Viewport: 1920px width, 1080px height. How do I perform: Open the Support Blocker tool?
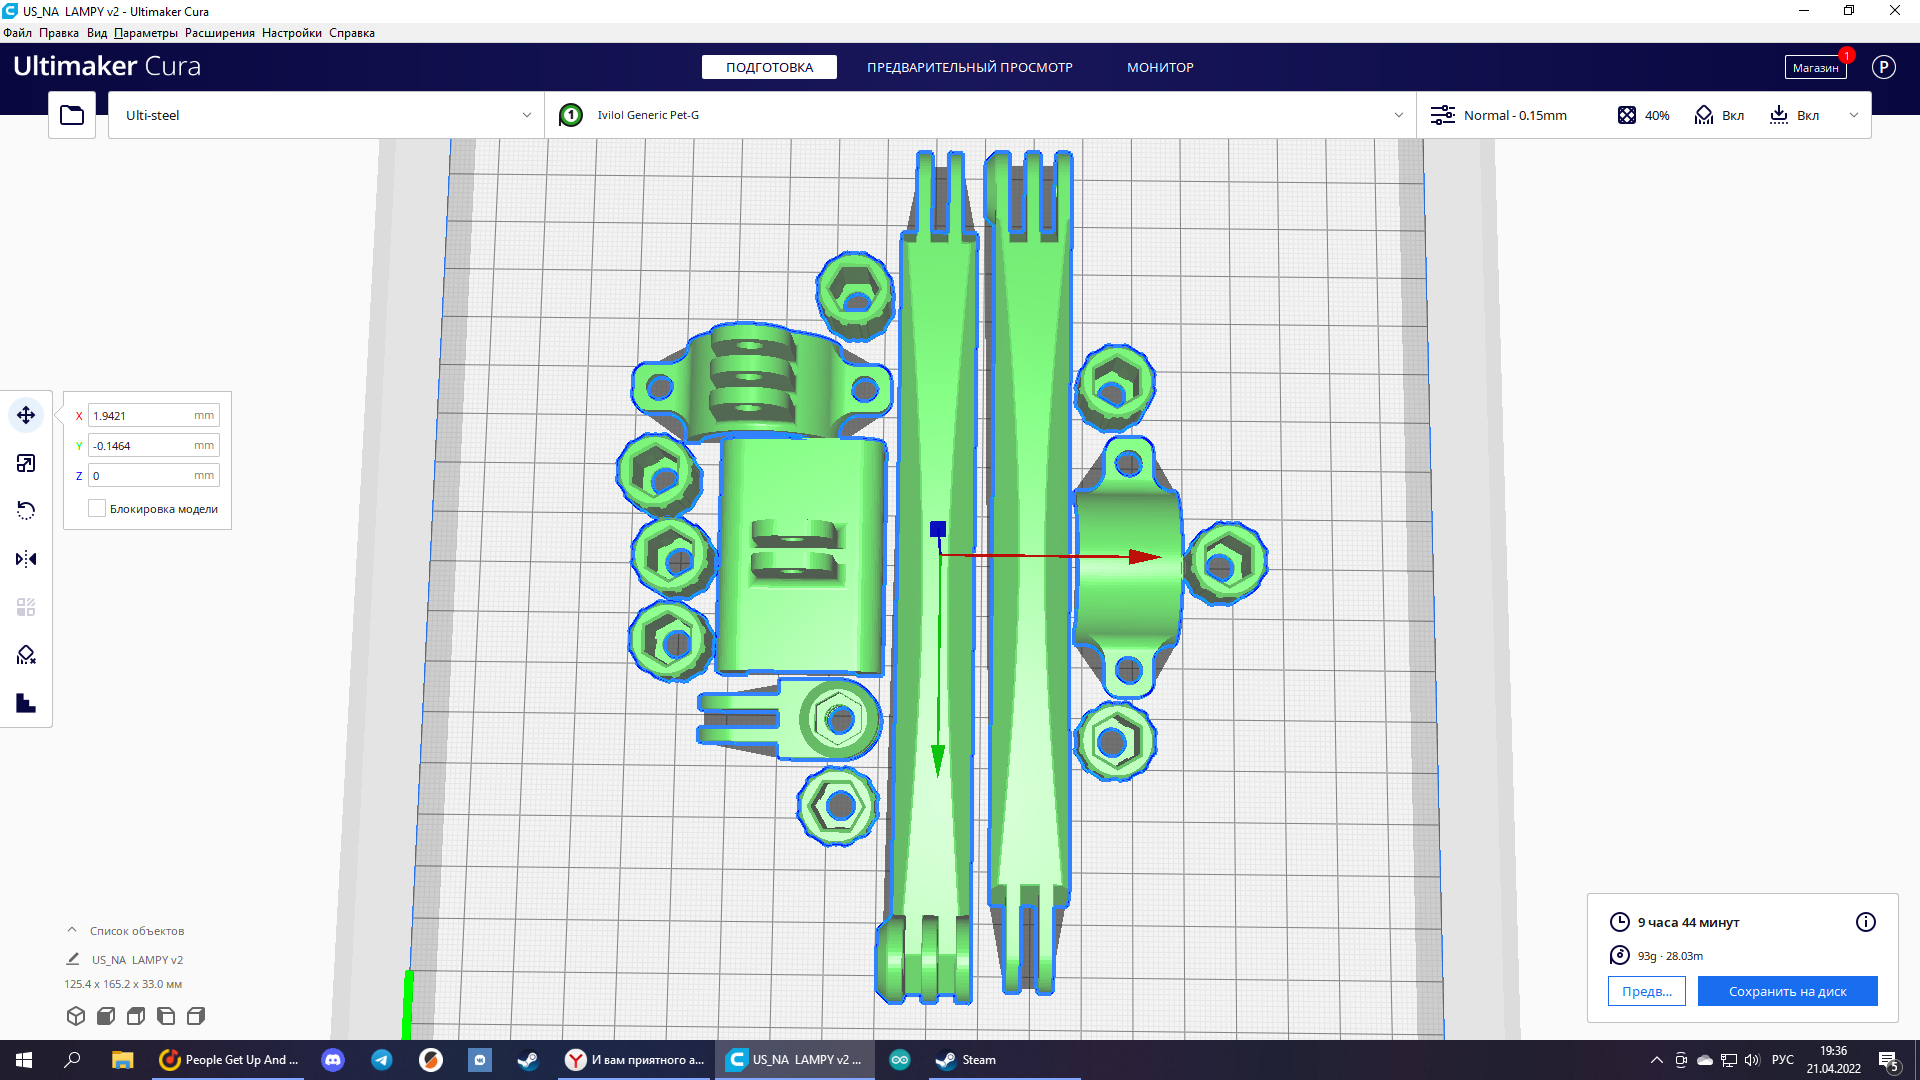click(x=26, y=655)
